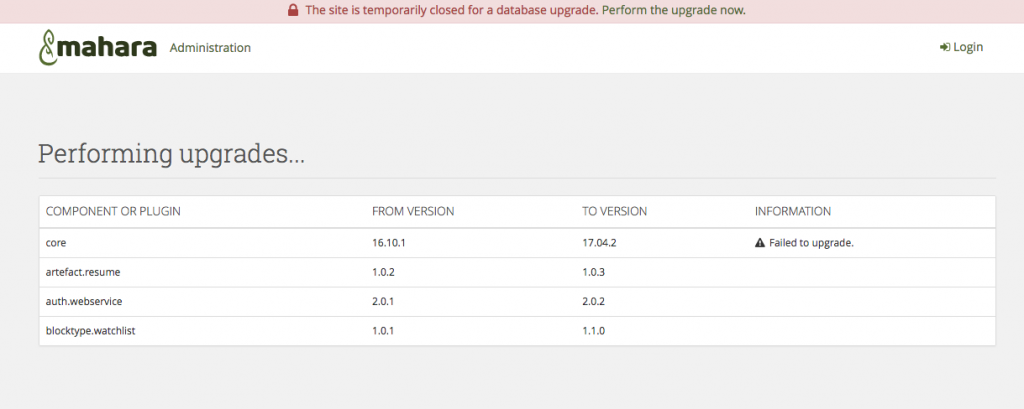Screen dimensions: 1024x409
Task: Click Perform the upgrade now link
Action: coord(673,10)
